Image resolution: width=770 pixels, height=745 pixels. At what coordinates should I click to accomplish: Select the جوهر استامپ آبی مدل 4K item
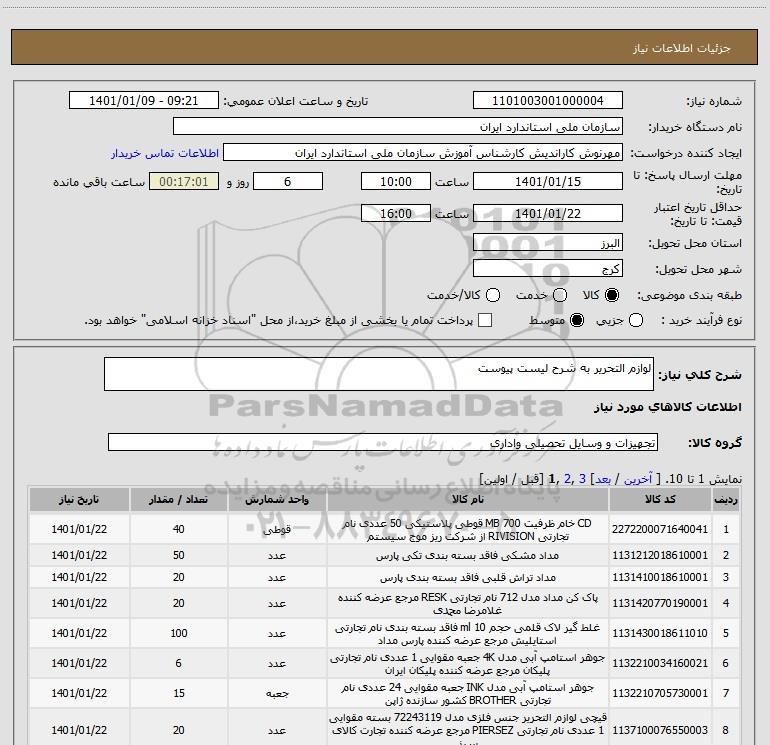coord(468,663)
